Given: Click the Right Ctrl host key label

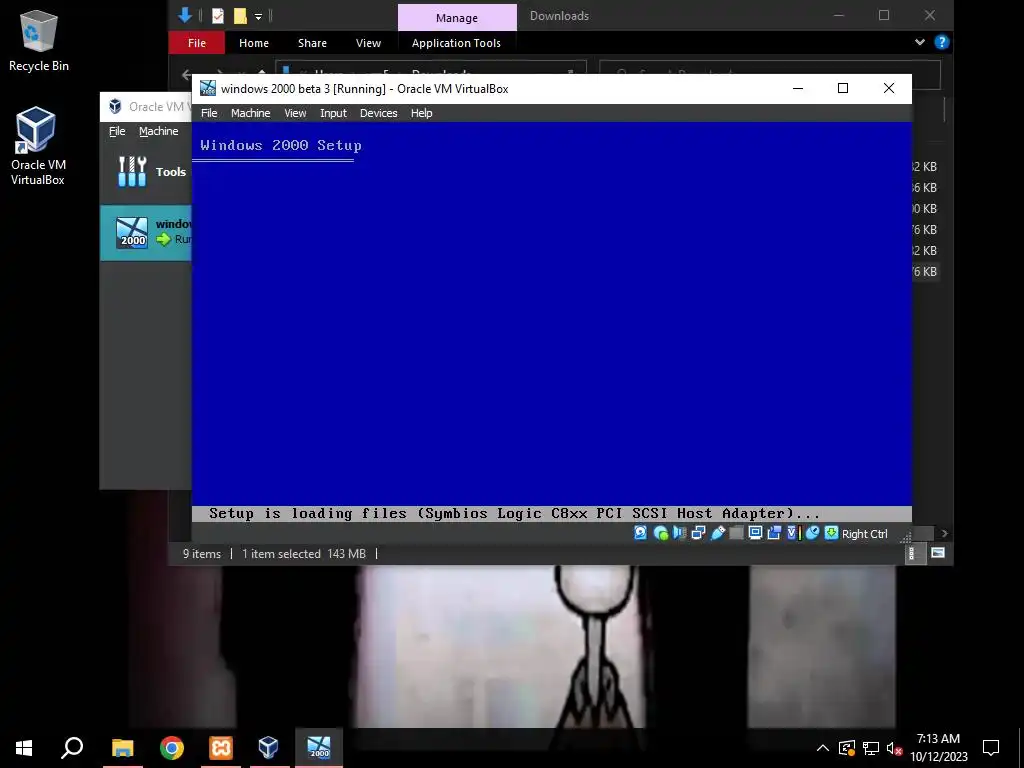Looking at the screenshot, I should (864, 534).
